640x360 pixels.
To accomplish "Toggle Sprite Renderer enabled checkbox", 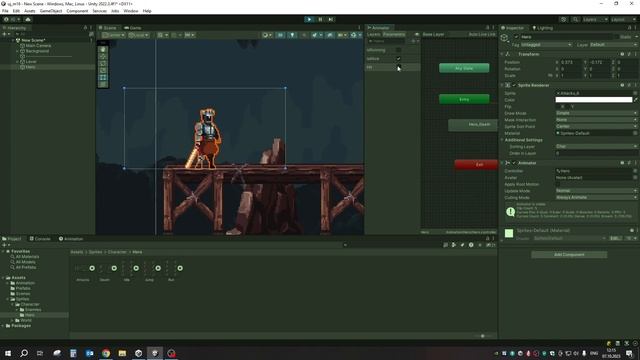I will coord(514,85).
